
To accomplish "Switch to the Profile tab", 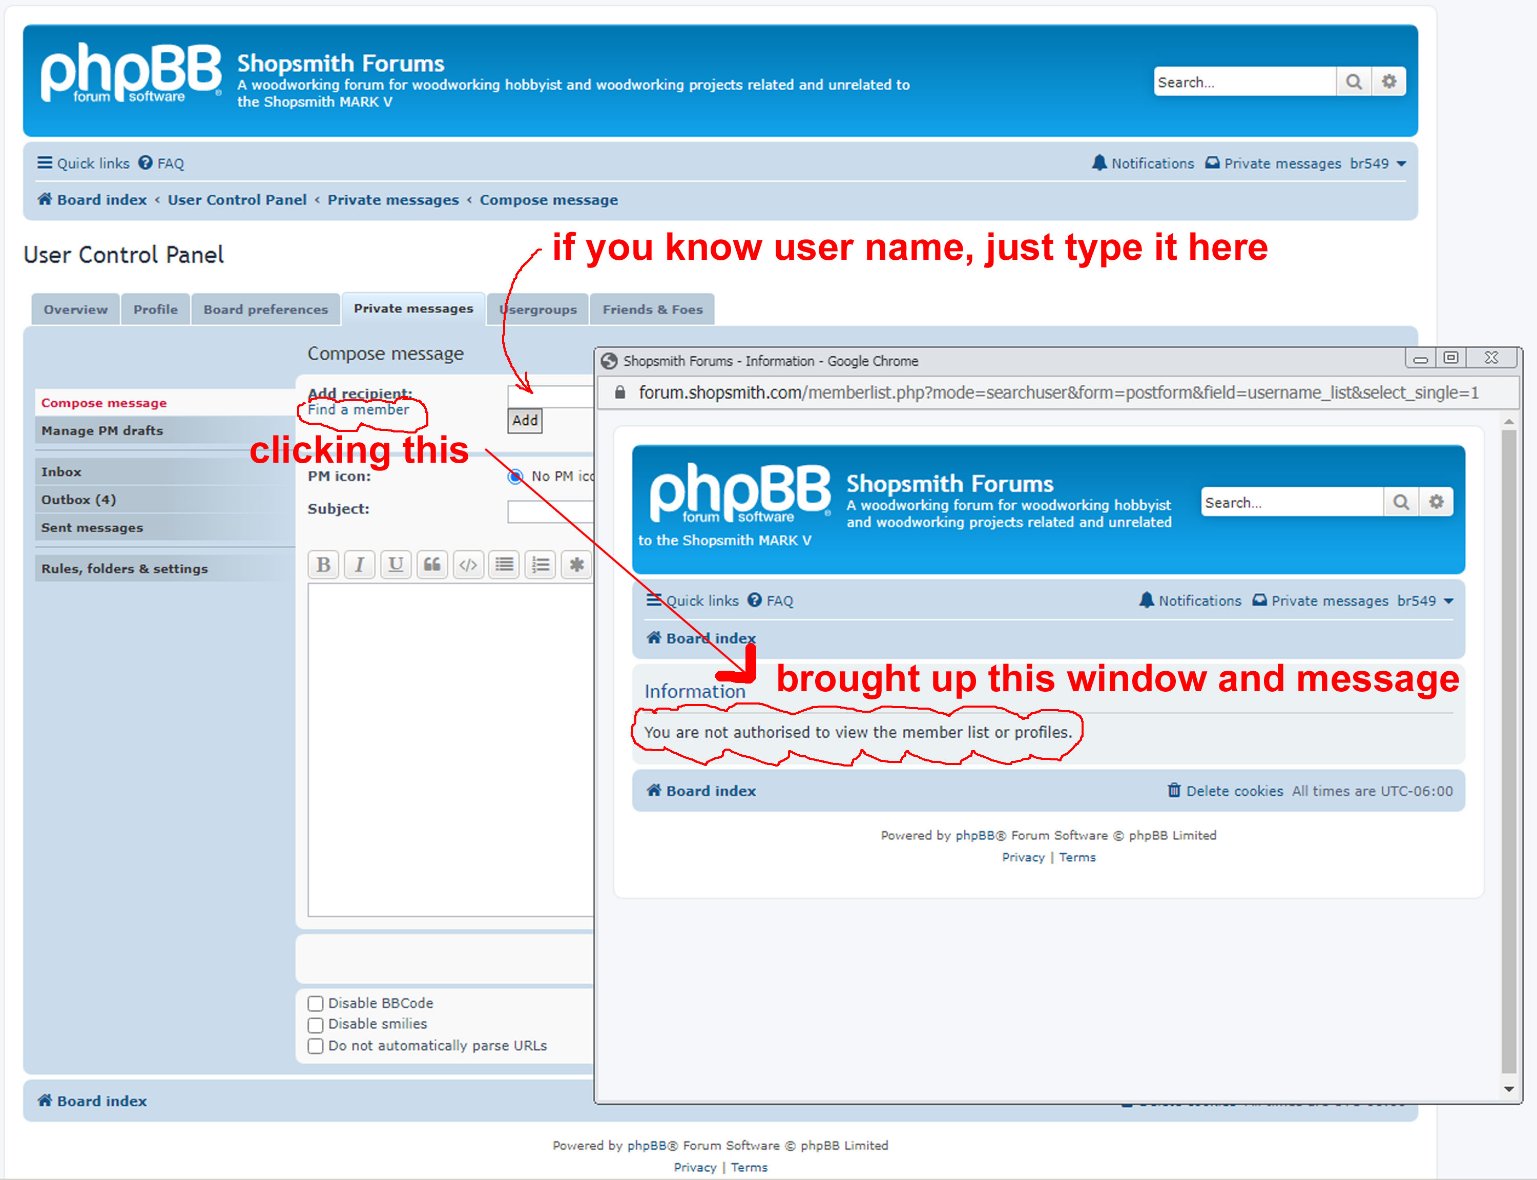I will tap(156, 309).
